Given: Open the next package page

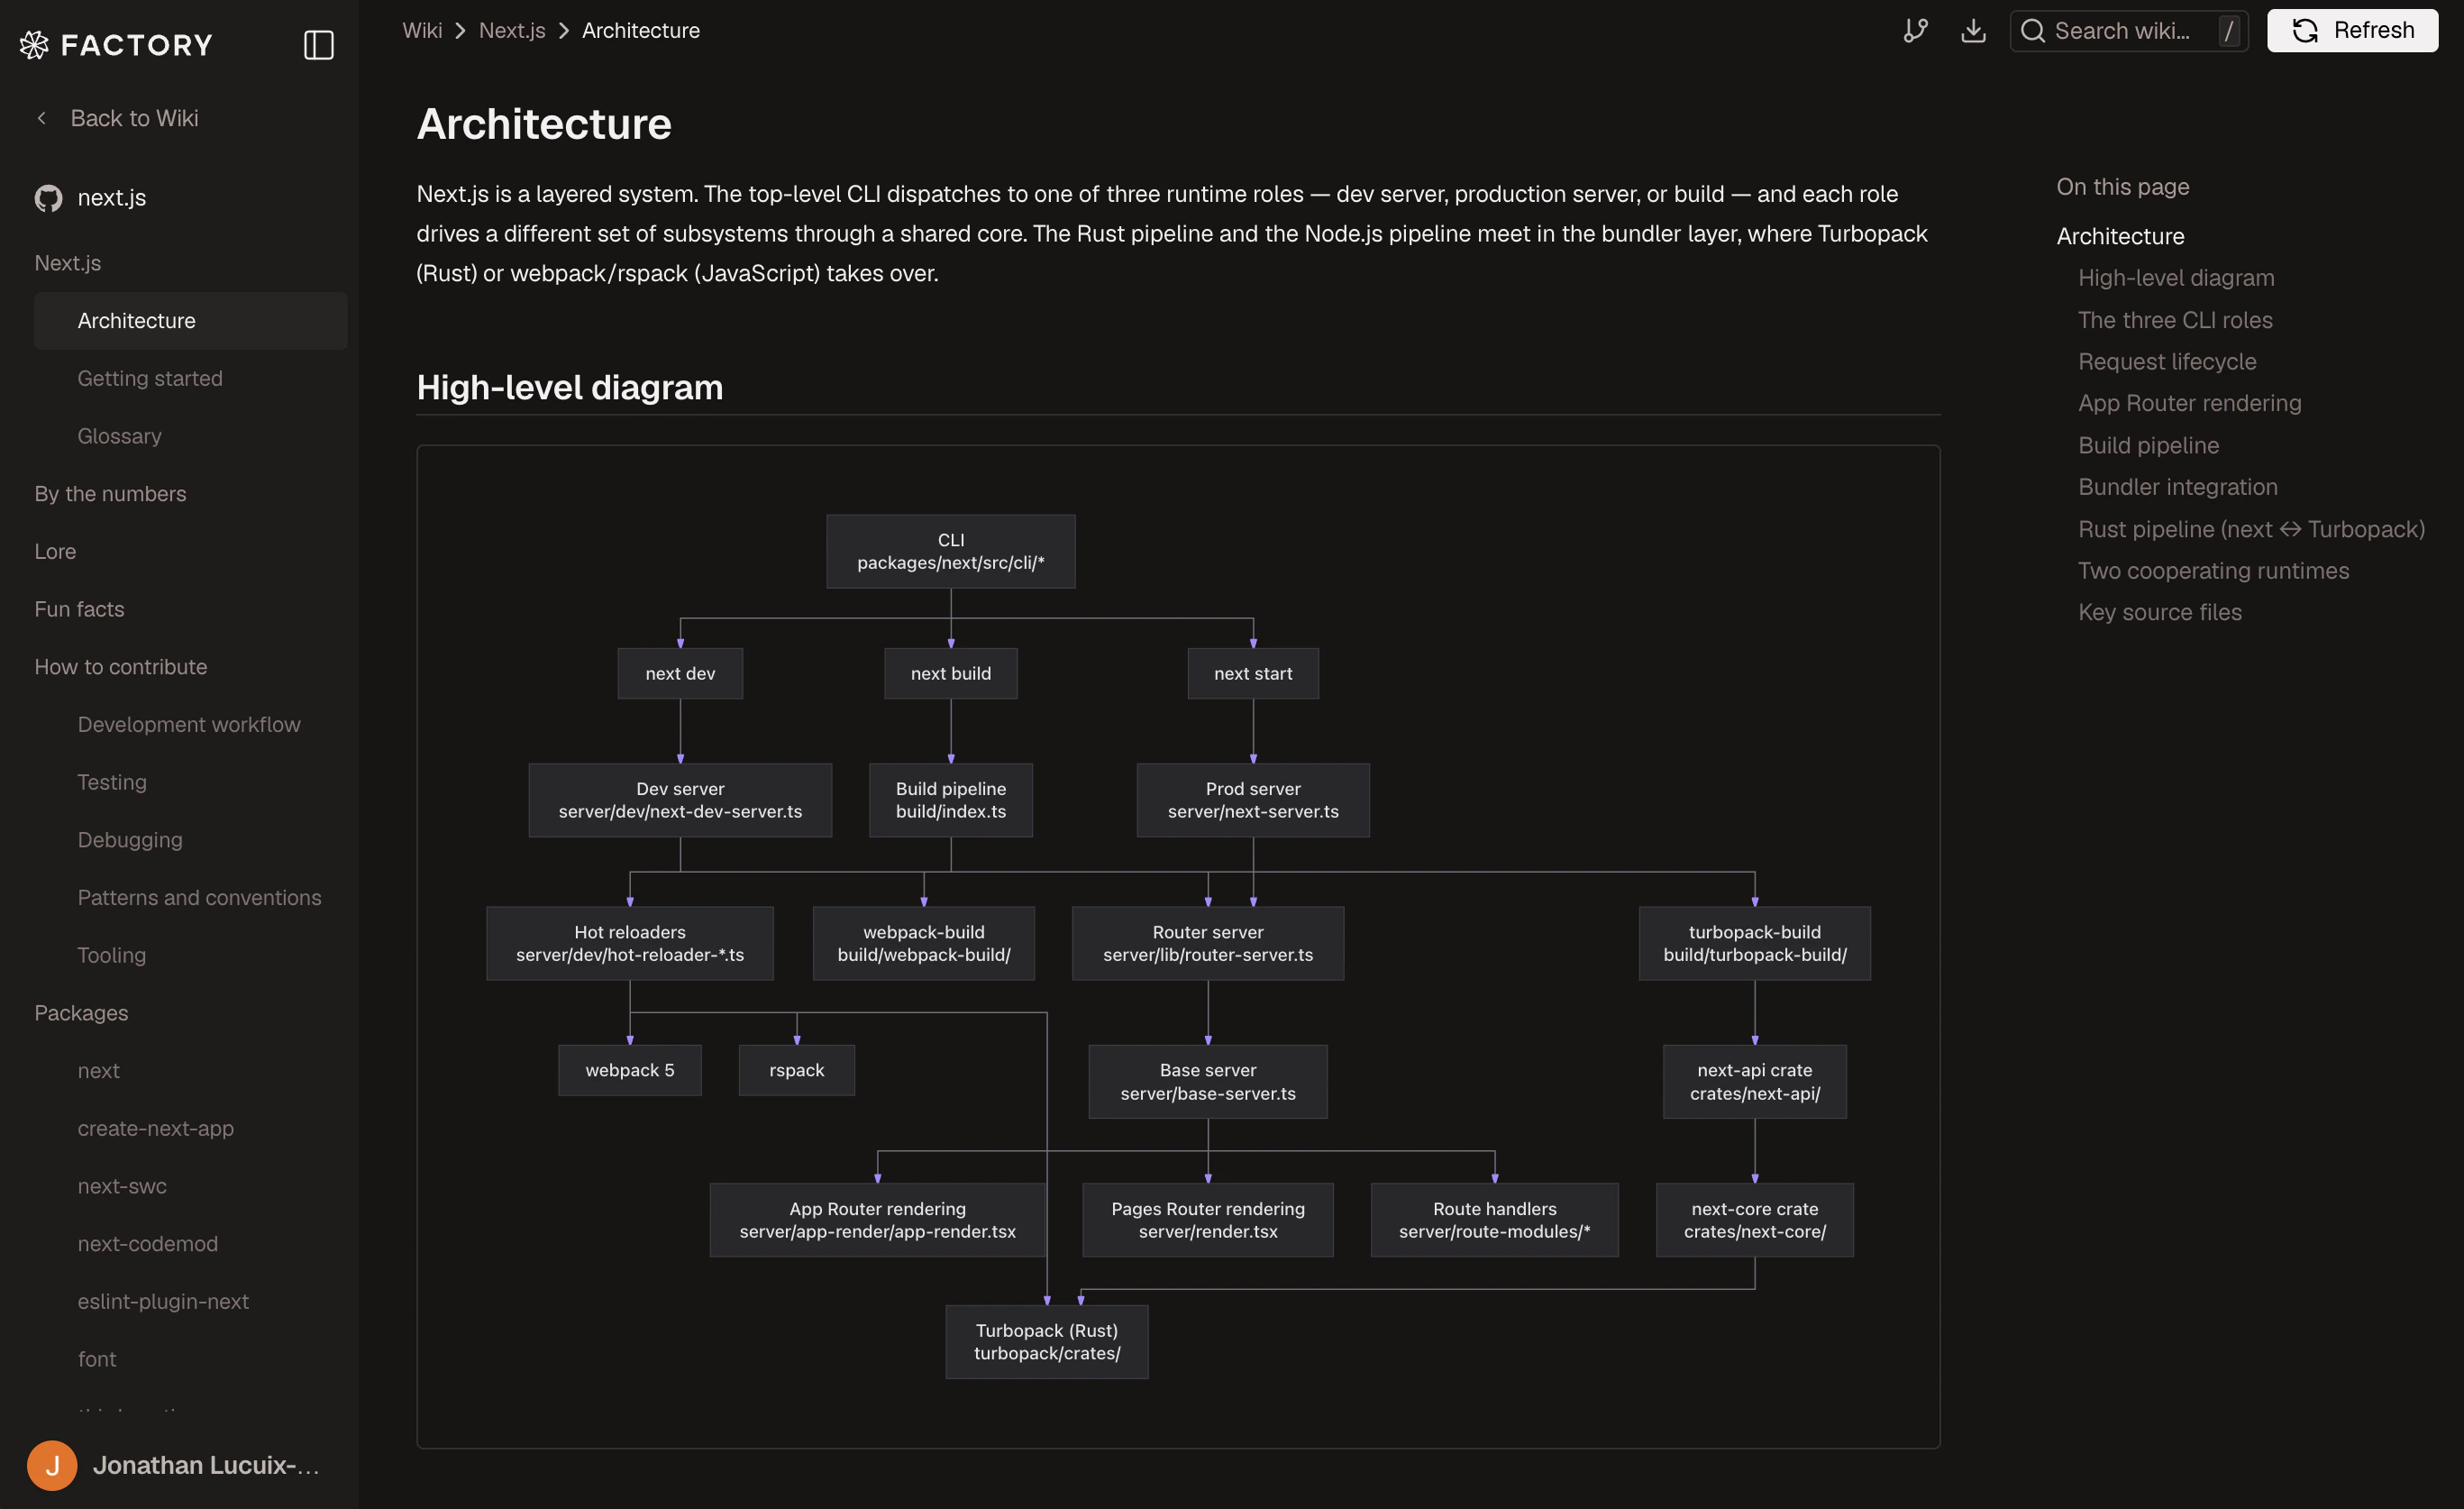Looking at the screenshot, I should click(98, 1070).
